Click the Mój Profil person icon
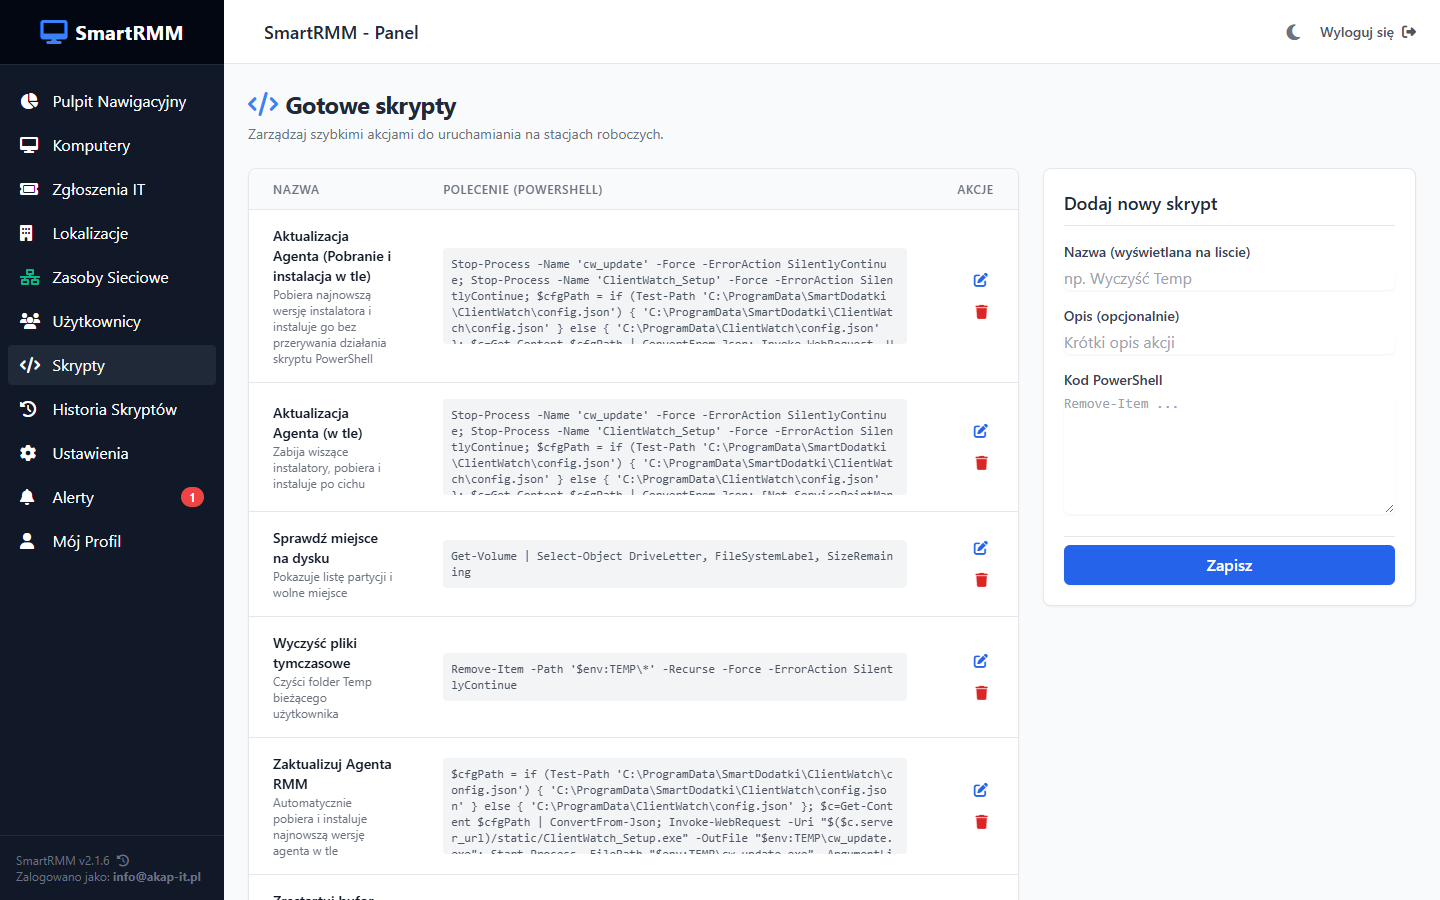 coord(28,541)
